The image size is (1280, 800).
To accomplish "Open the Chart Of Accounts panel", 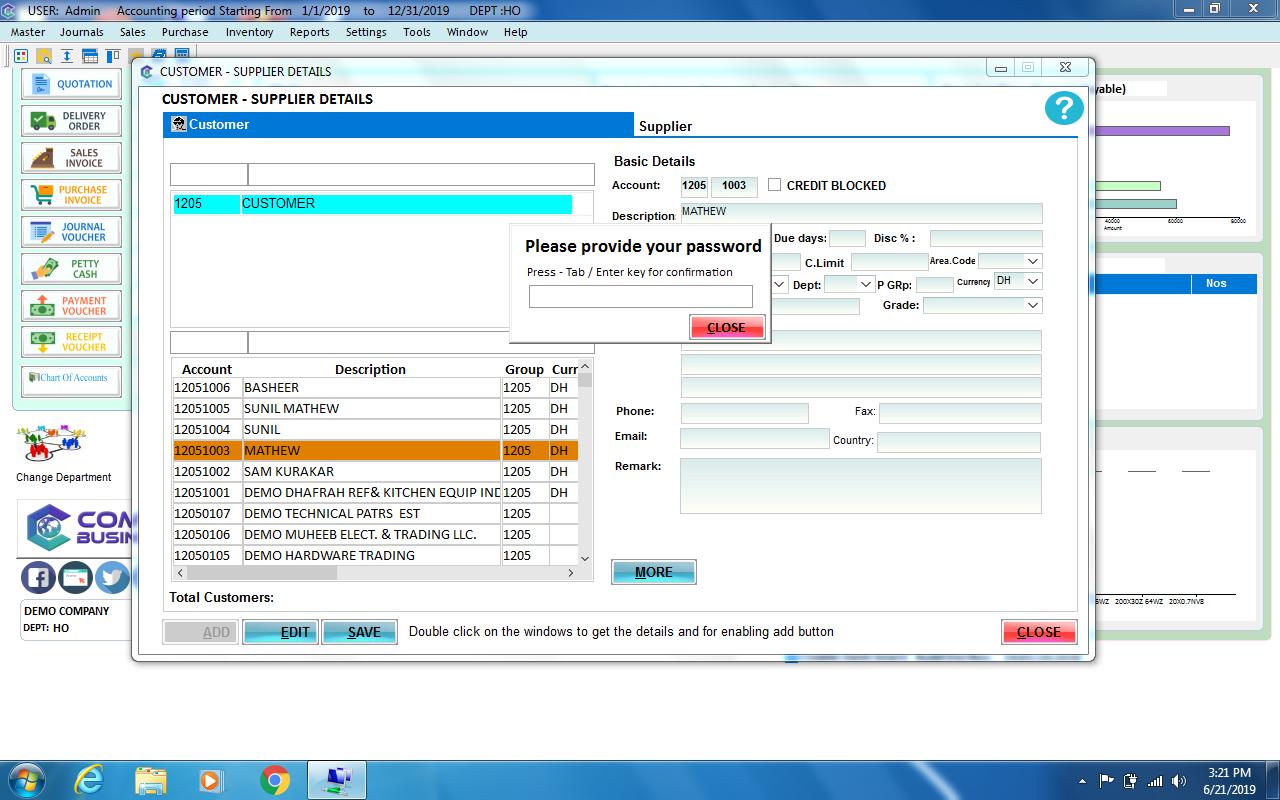I will (70, 379).
